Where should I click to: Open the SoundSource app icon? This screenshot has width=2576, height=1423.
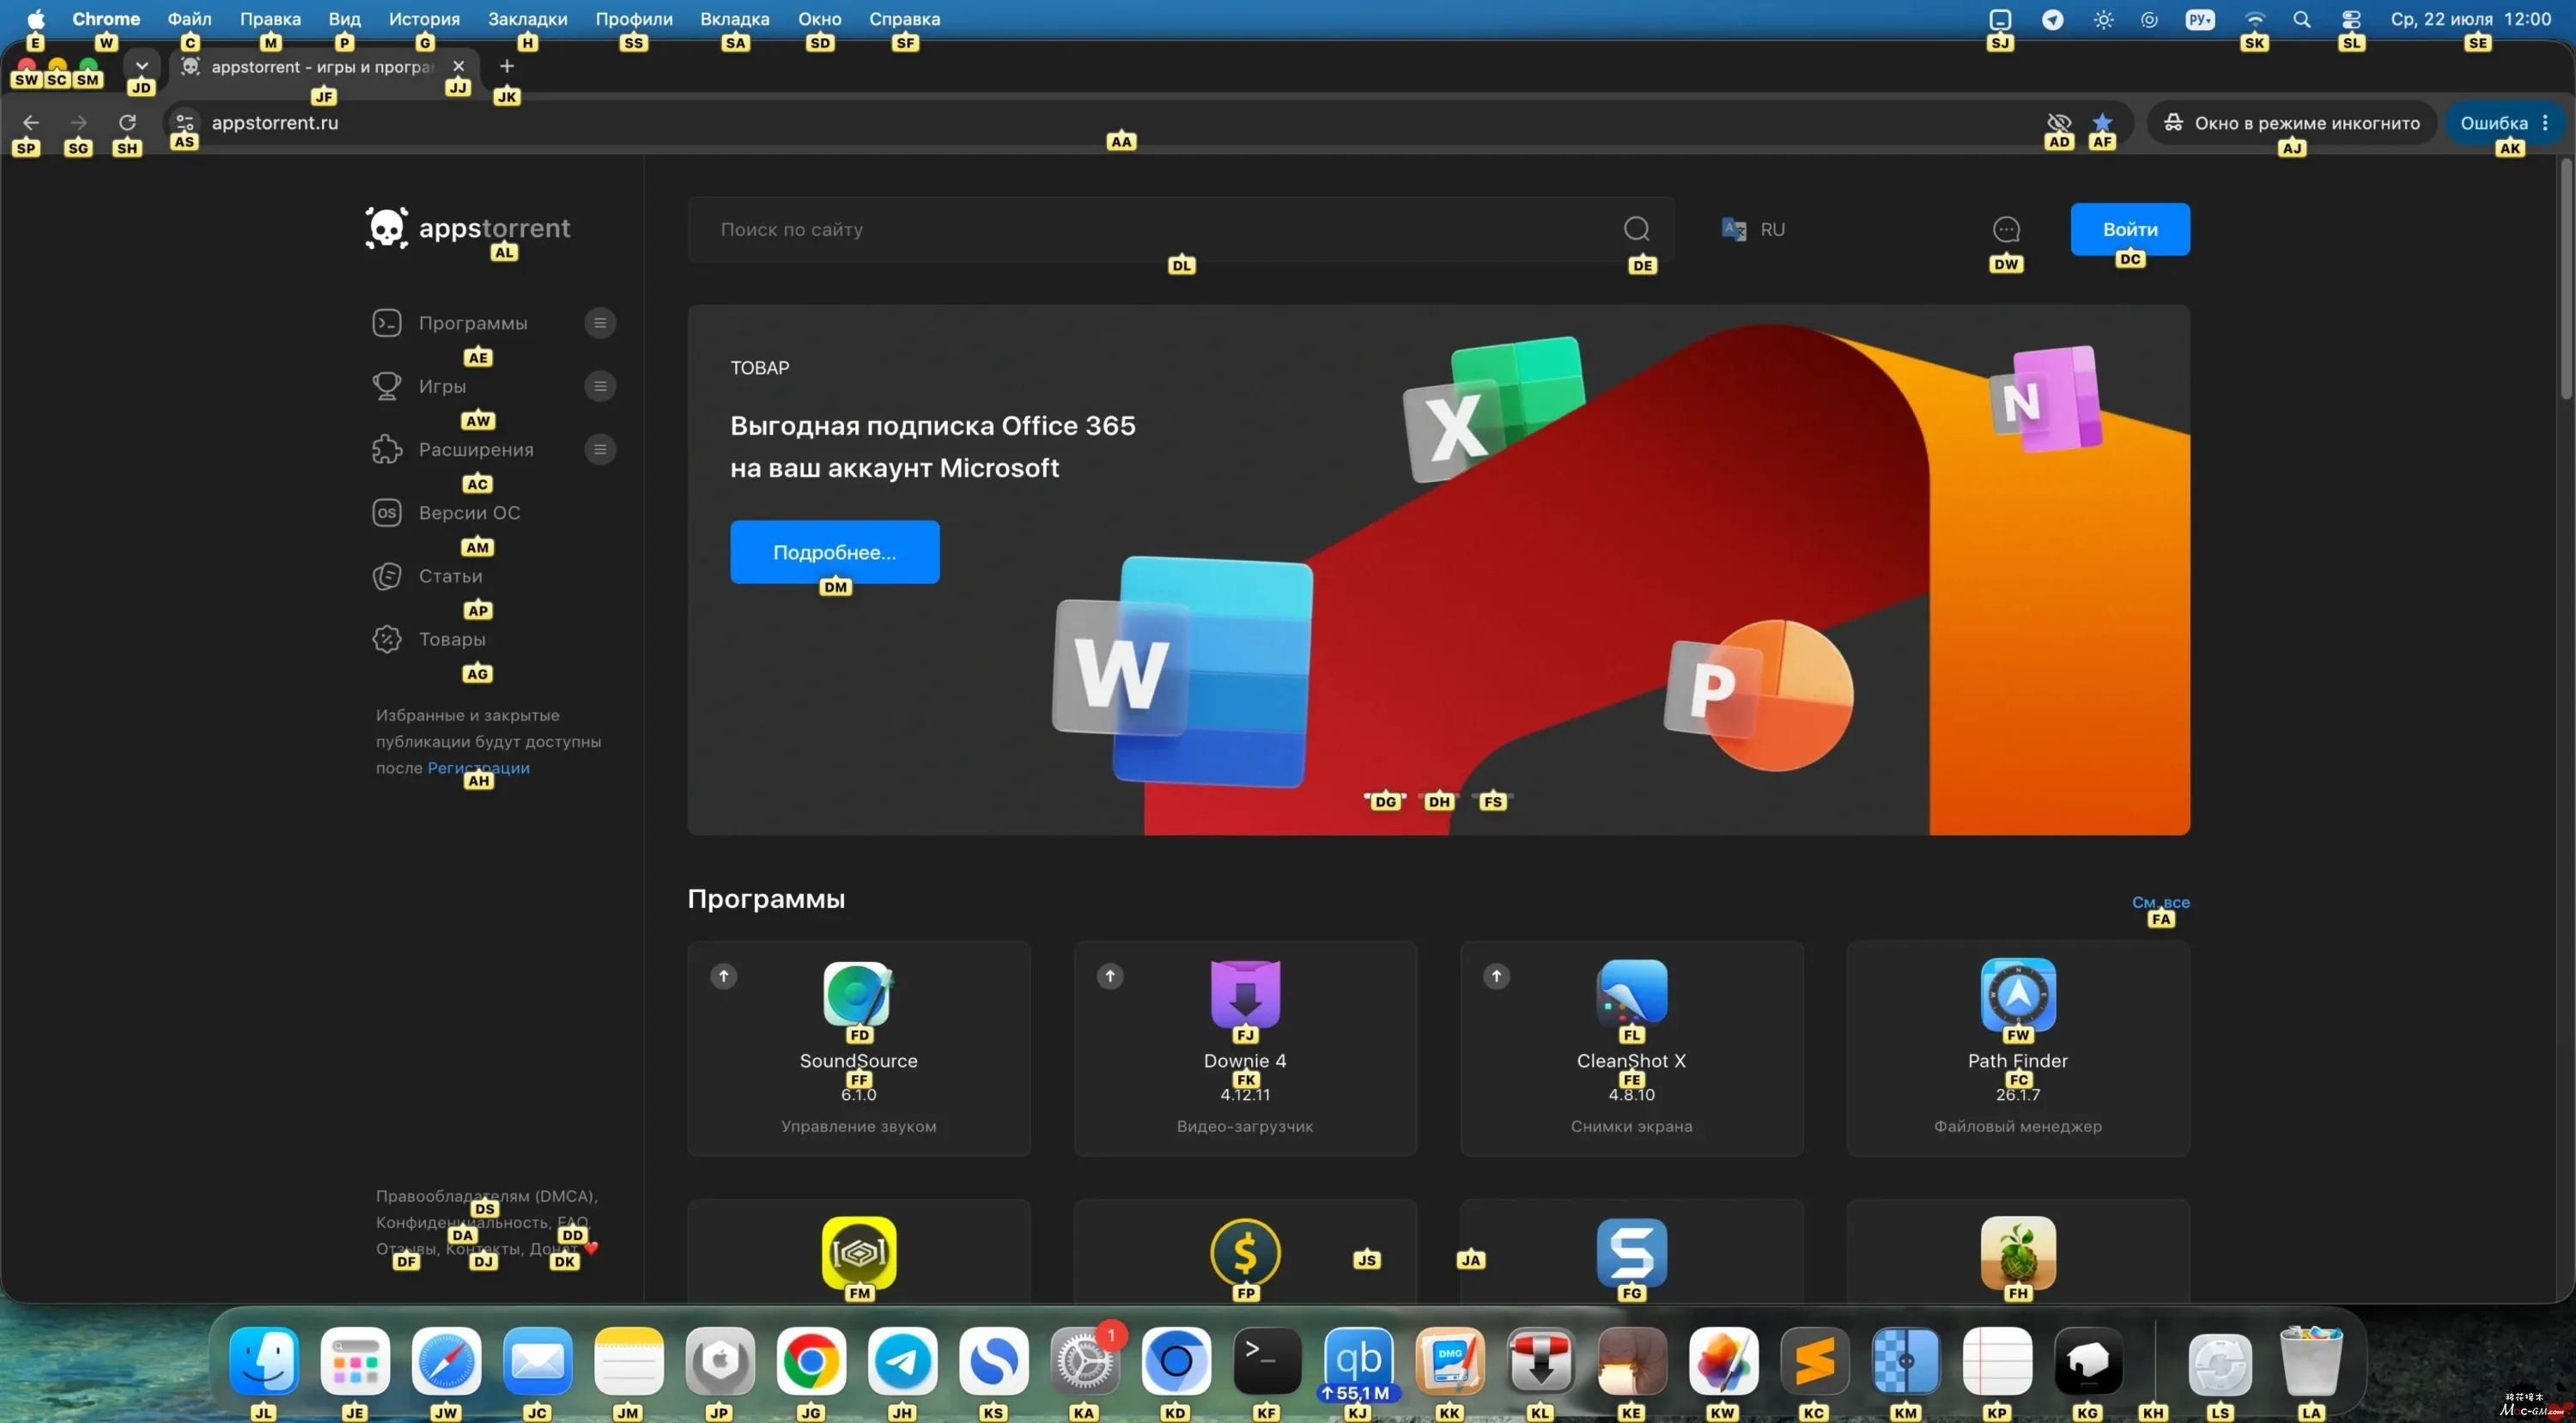tap(858, 994)
